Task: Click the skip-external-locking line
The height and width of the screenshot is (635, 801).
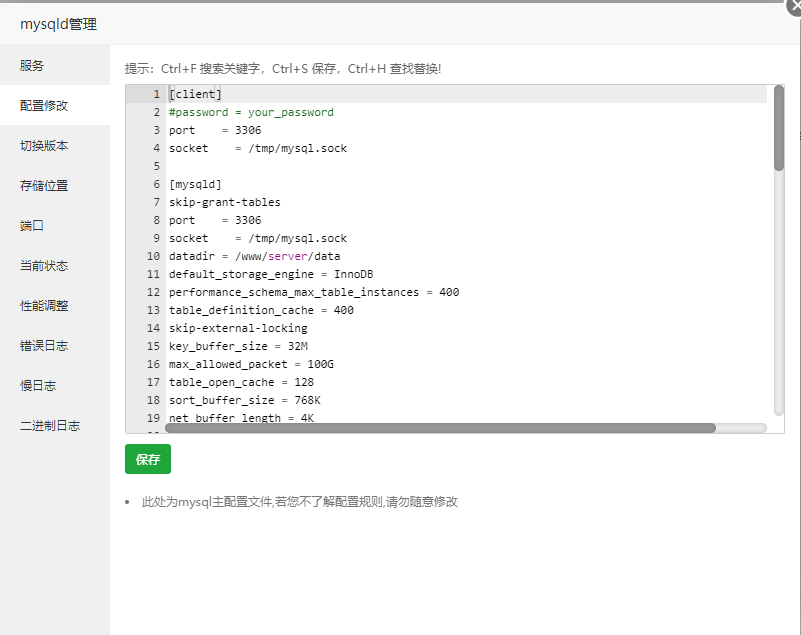Action: [x=238, y=328]
